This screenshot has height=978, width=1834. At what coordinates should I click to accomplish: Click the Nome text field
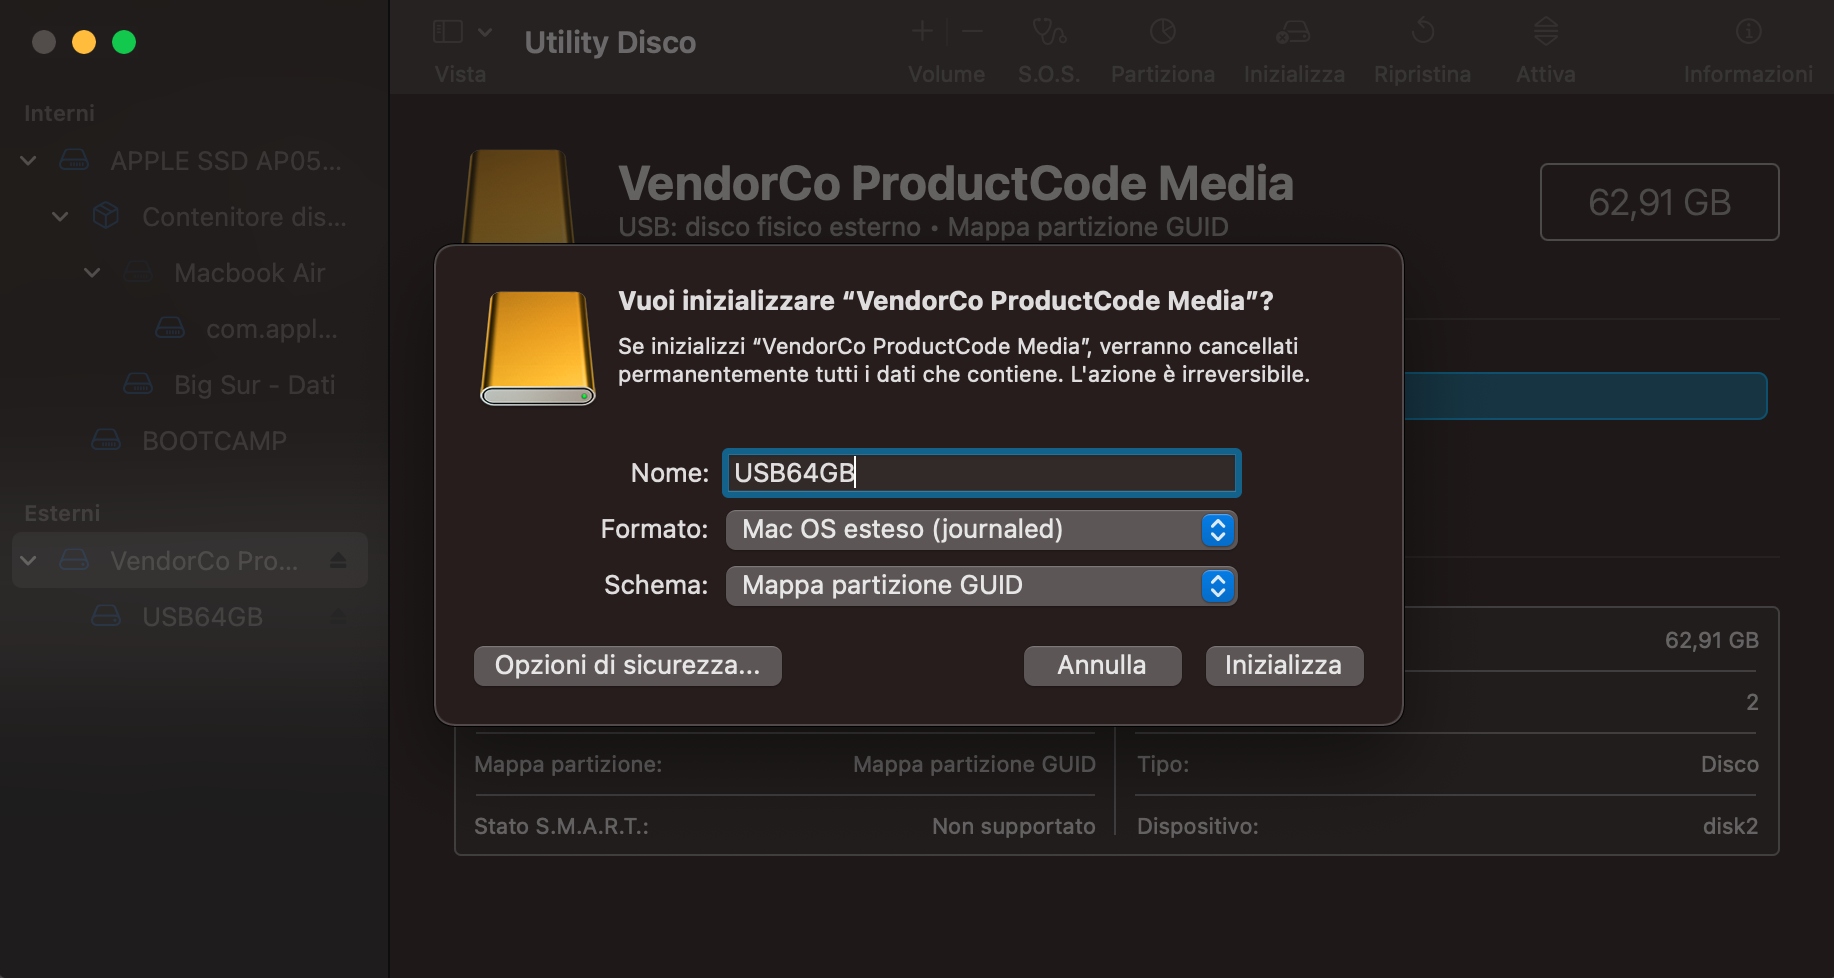point(981,473)
